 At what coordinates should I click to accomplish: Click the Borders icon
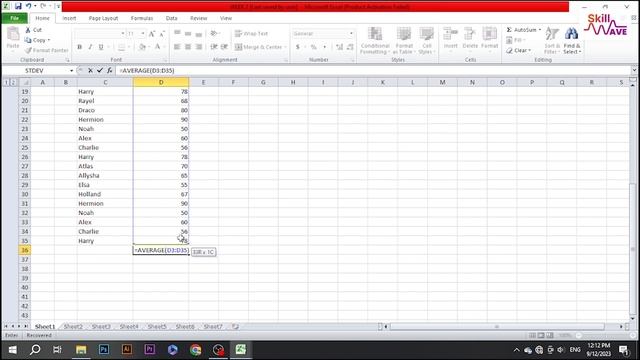tap(121, 47)
